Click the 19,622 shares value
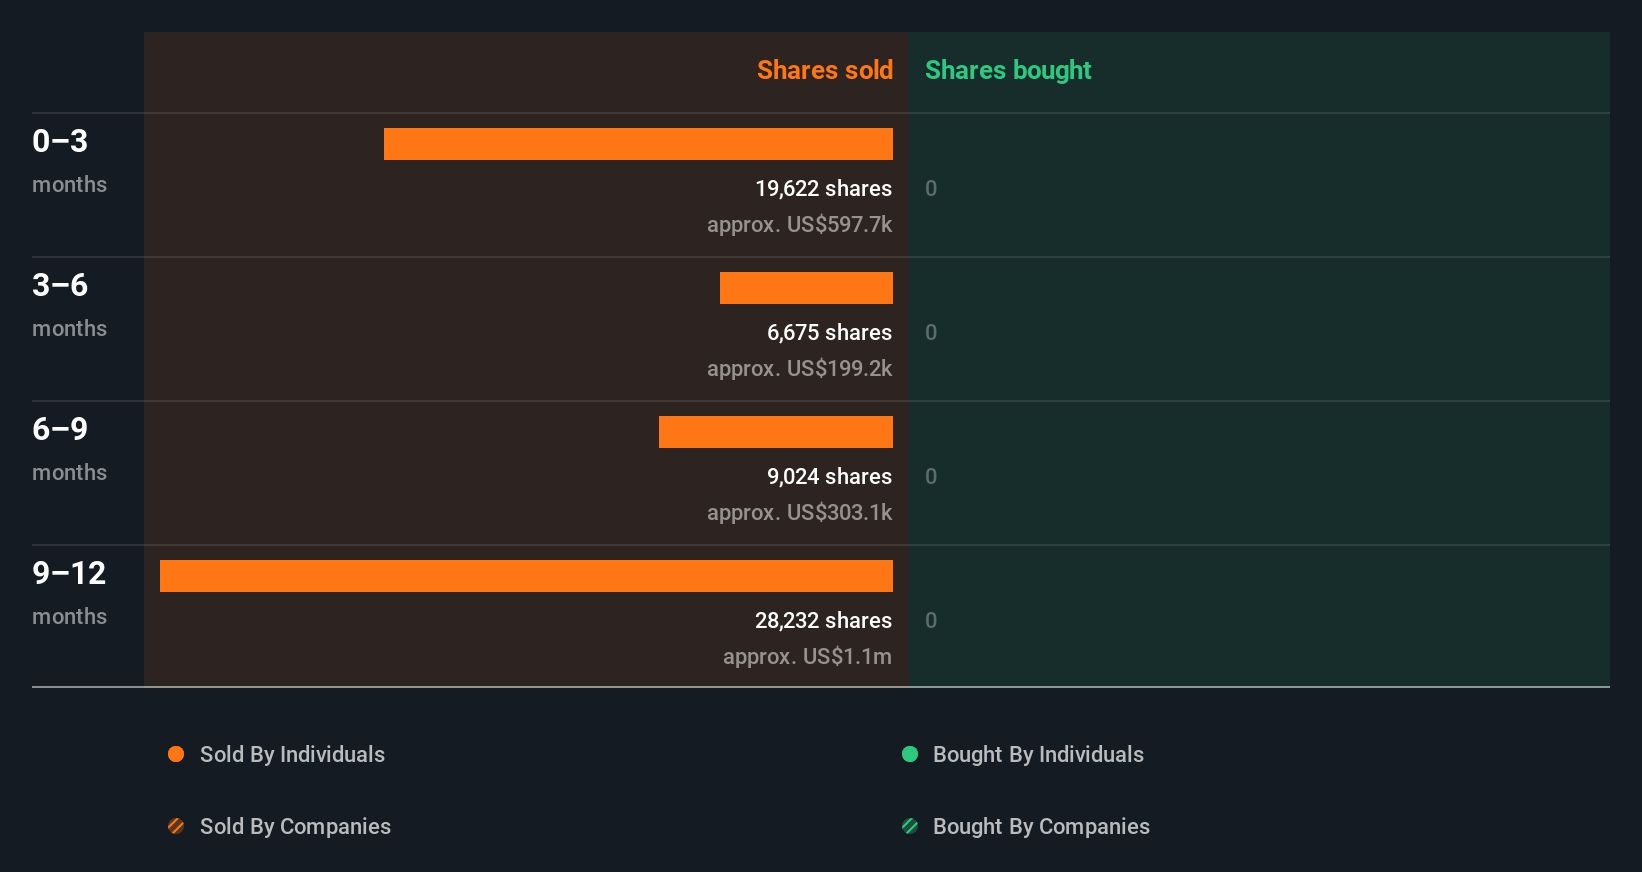The image size is (1642, 872). pyautogui.click(x=823, y=188)
